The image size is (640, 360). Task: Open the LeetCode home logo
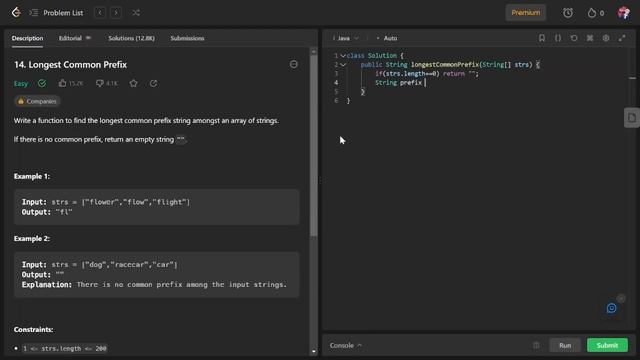(x=16, y=13)
